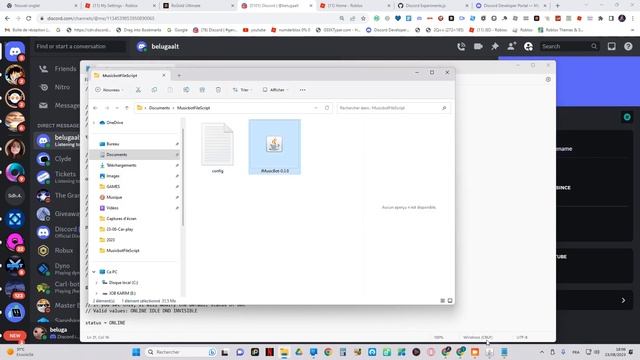
Task: Go back with Explorer back arrow
Action: [96, 108]
